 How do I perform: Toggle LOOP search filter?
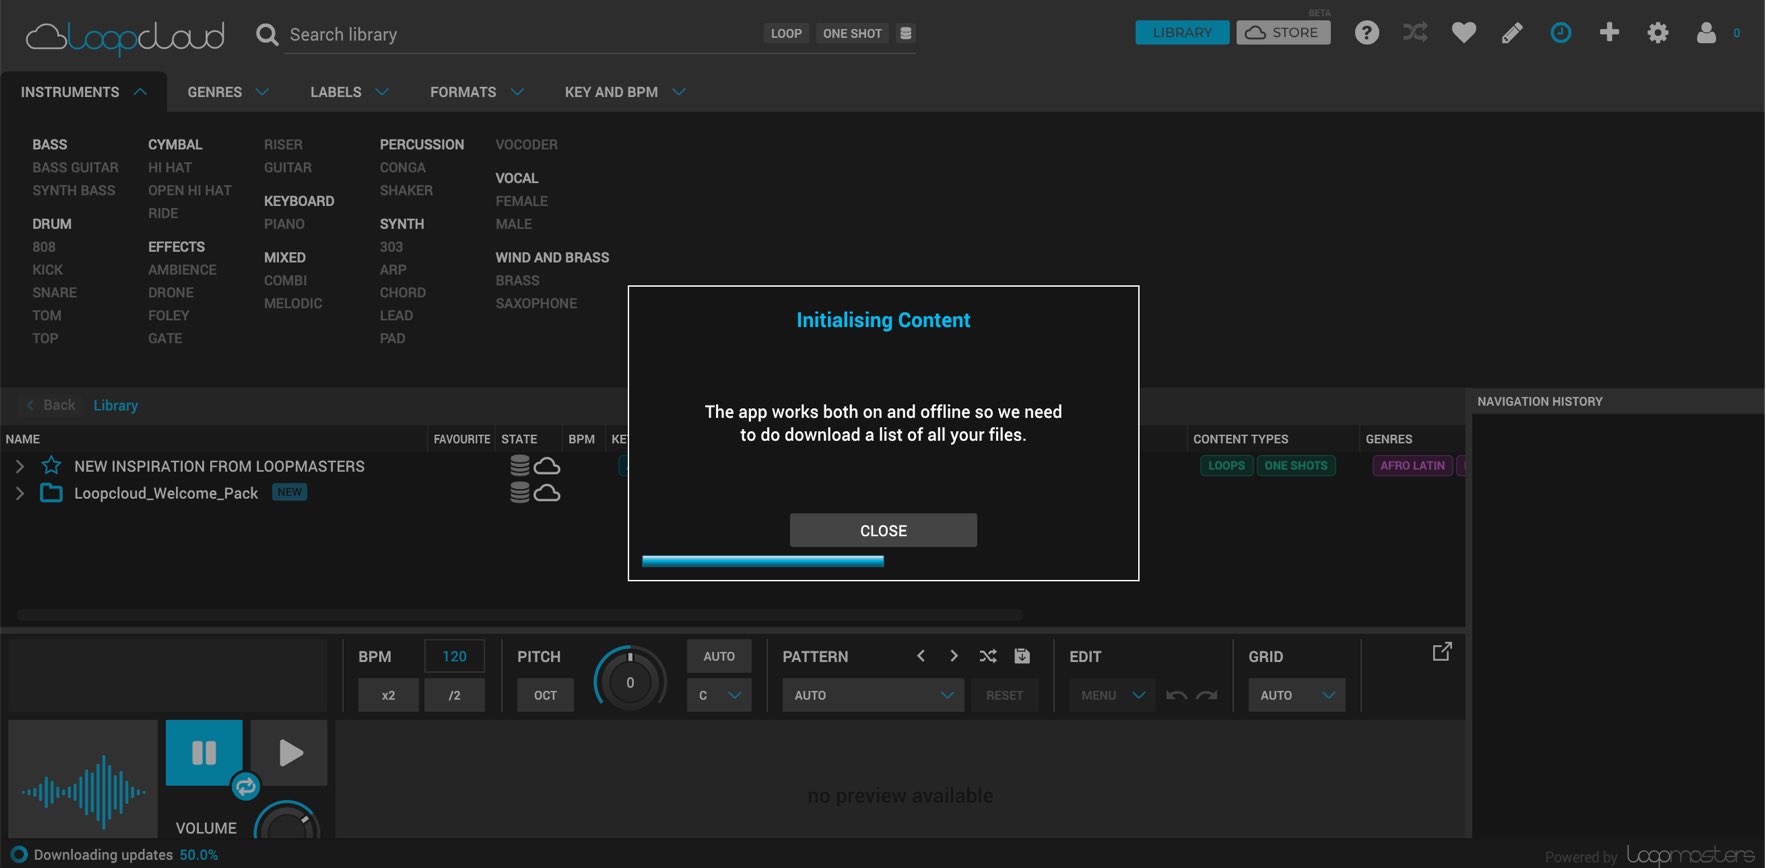click(786, 33)
